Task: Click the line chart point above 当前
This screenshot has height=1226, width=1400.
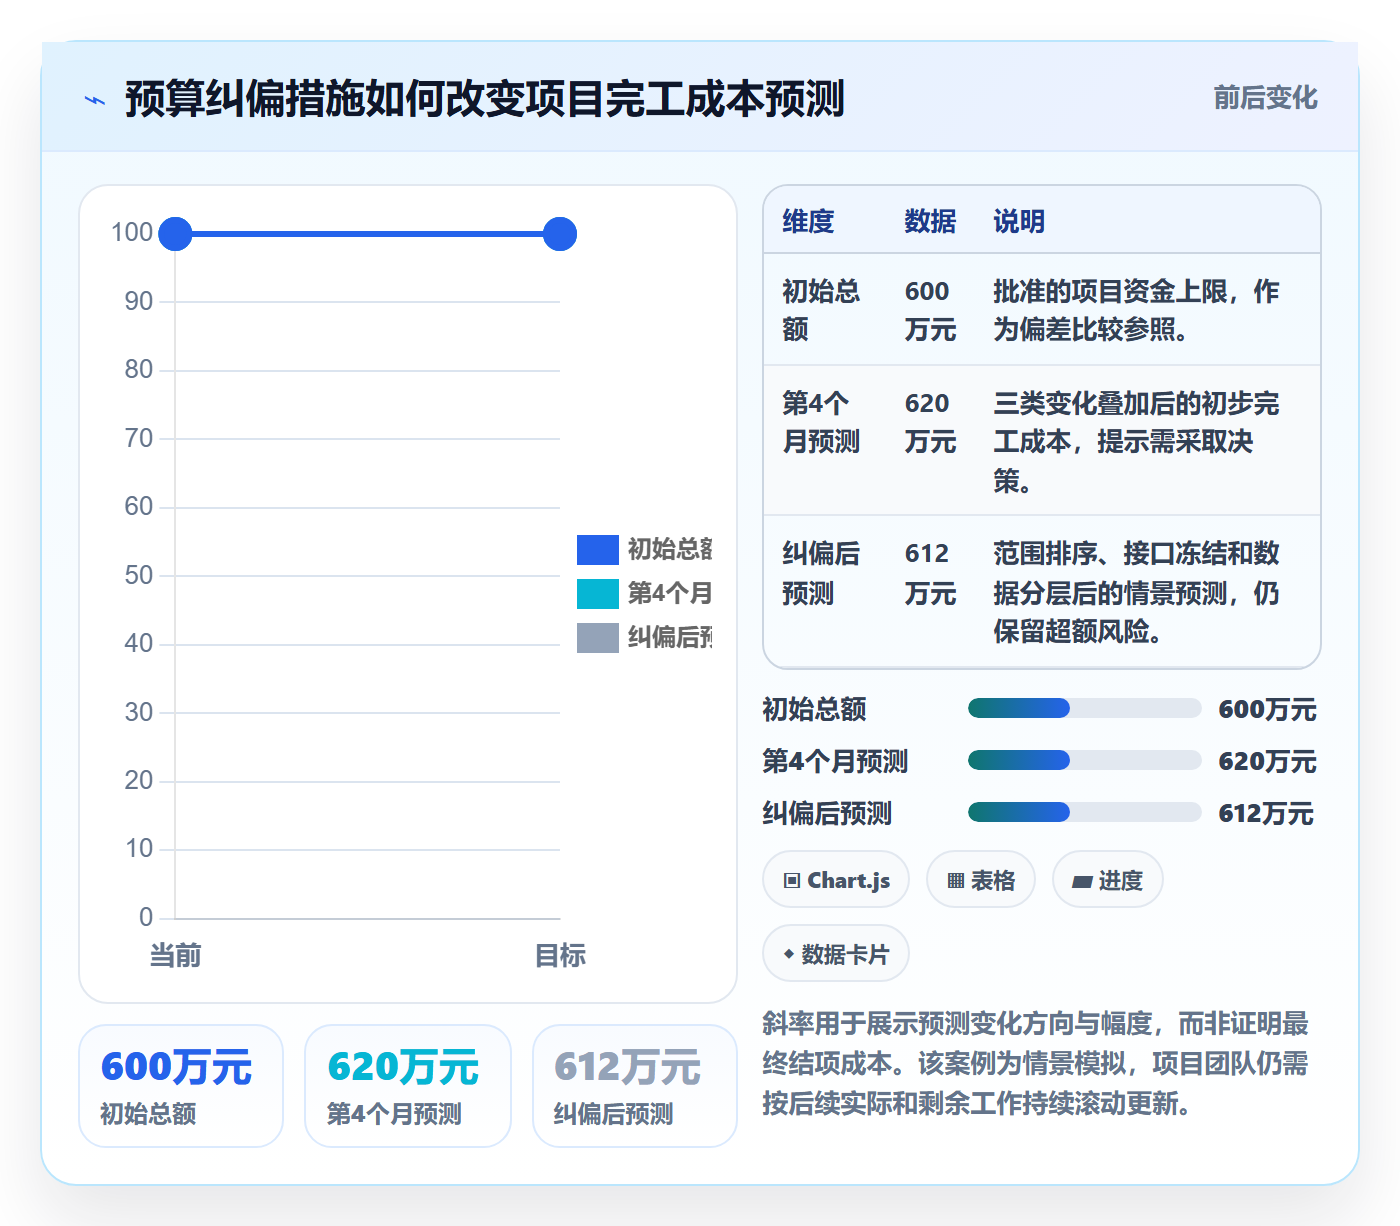Action: pos(175,234)
